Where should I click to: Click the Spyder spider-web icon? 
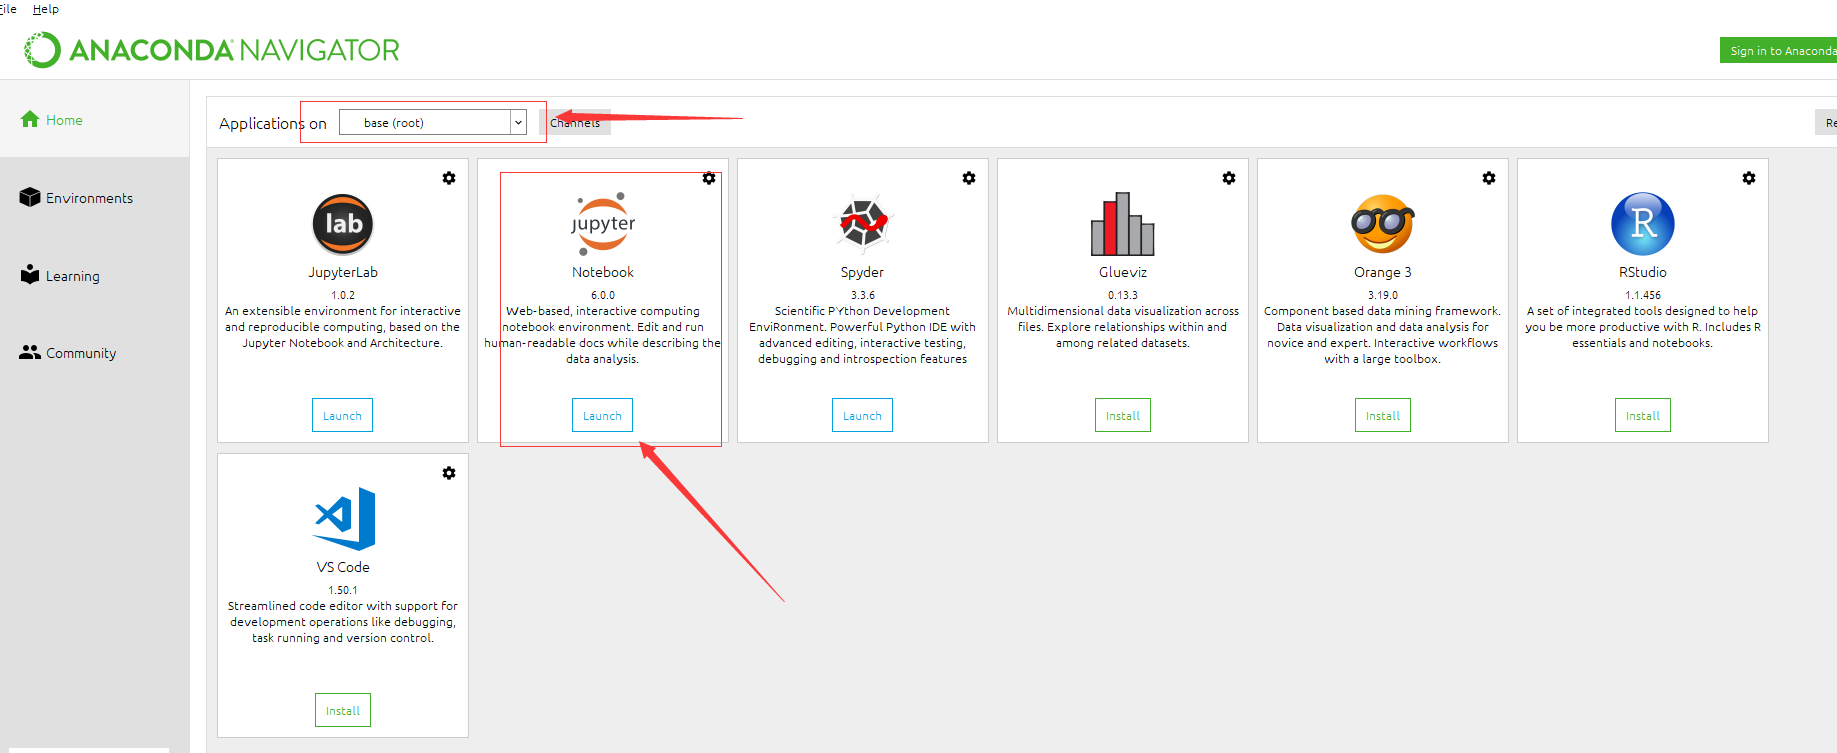pos(863,222)
